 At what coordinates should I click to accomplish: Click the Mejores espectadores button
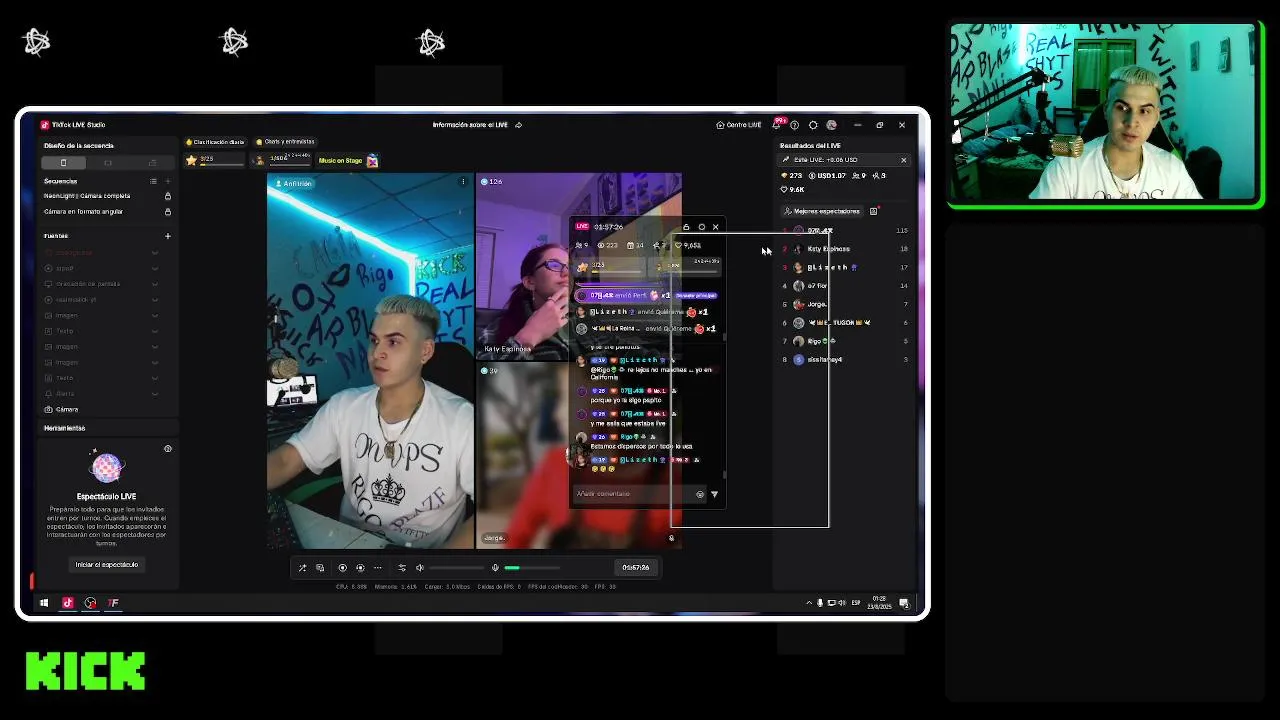tap(822, 211)
